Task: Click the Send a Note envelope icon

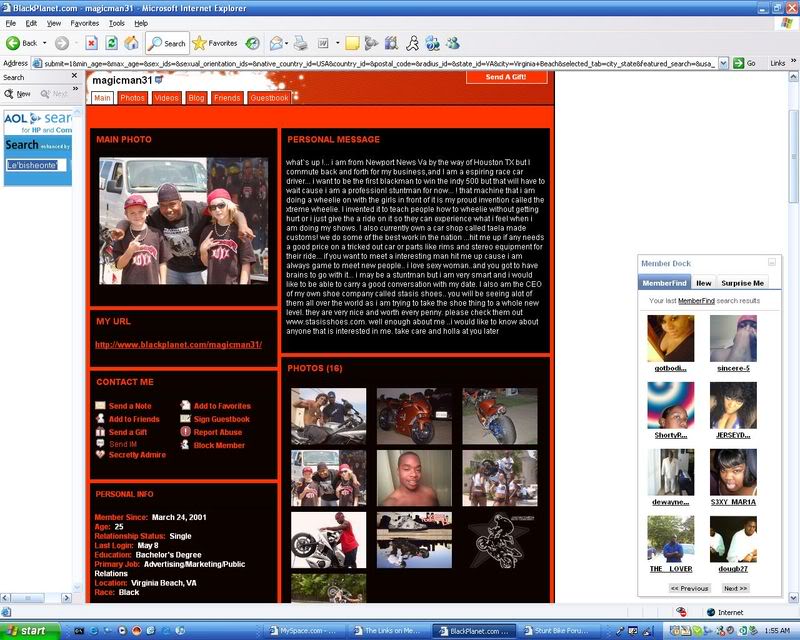Action: (100, 406)
